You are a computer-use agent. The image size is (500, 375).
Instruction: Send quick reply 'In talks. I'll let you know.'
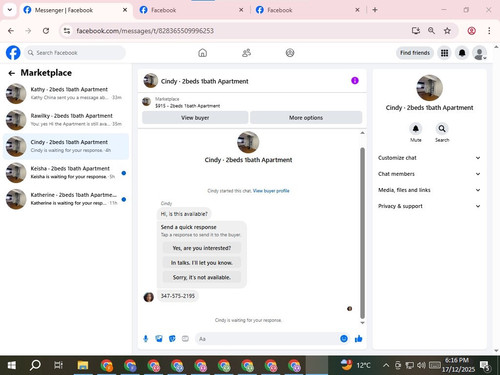pos(202,263)
